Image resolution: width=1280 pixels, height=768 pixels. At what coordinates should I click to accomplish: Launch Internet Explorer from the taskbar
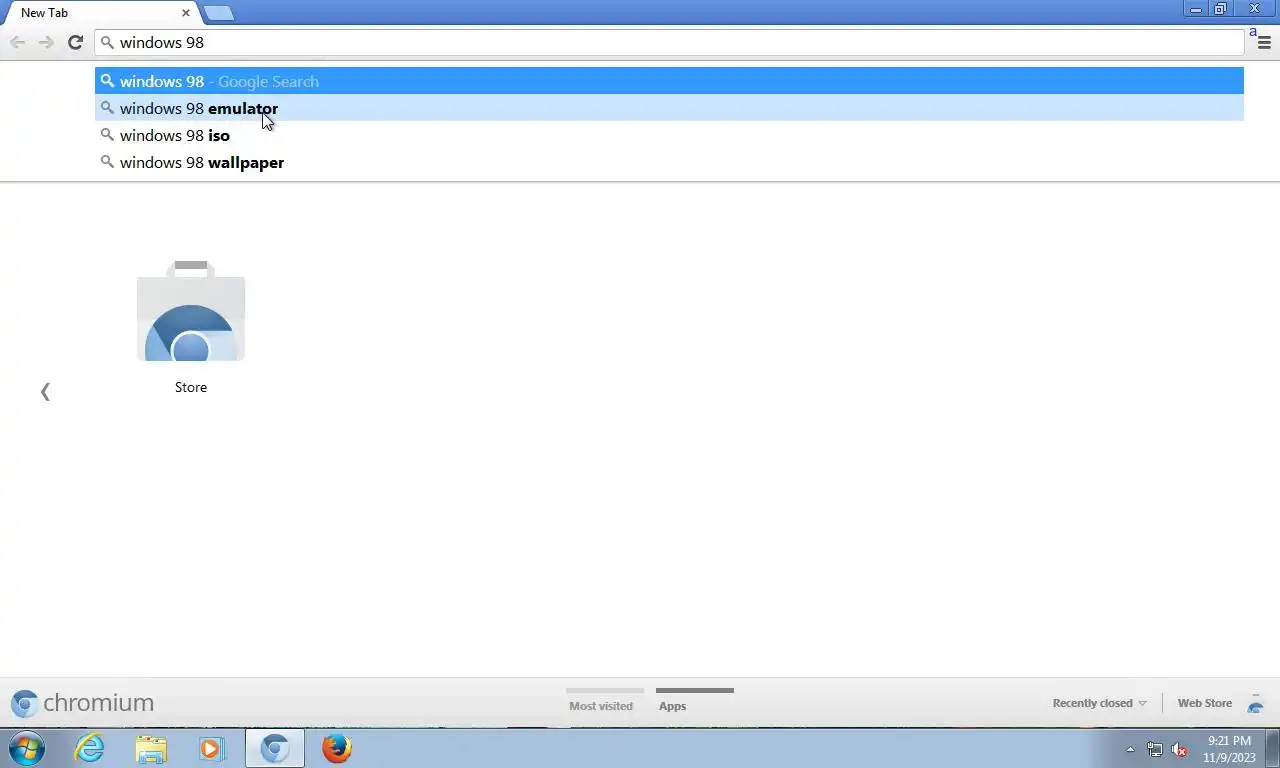90,748
